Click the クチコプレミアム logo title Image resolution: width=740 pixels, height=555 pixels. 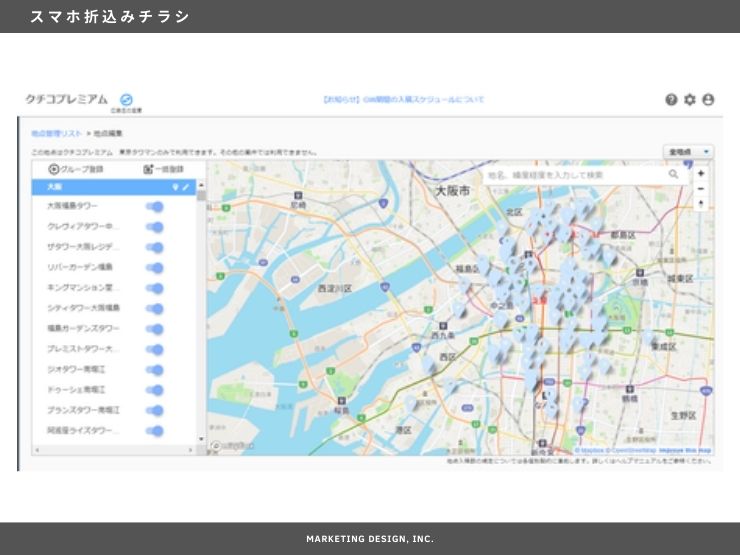point(67,99)
